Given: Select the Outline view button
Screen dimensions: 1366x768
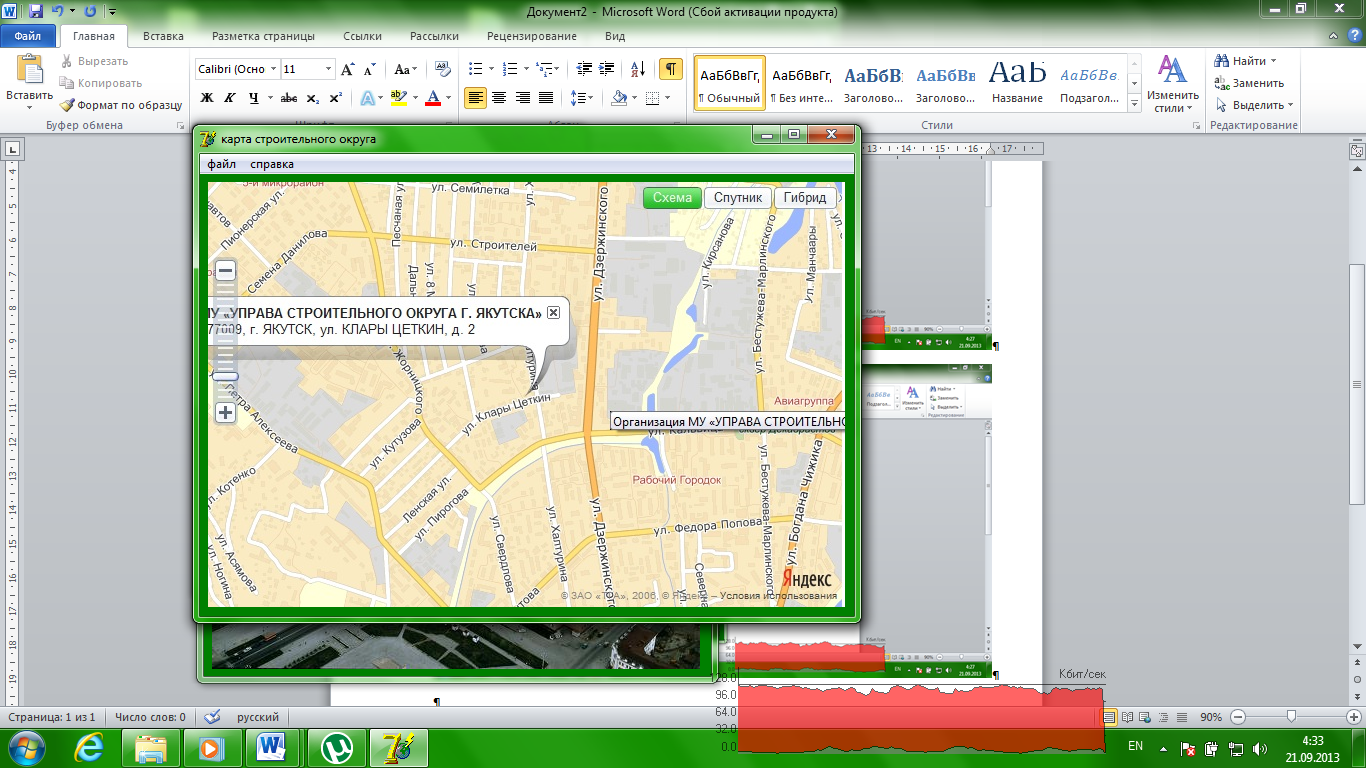Looking at the screenshot, I should click(1164, 717).
